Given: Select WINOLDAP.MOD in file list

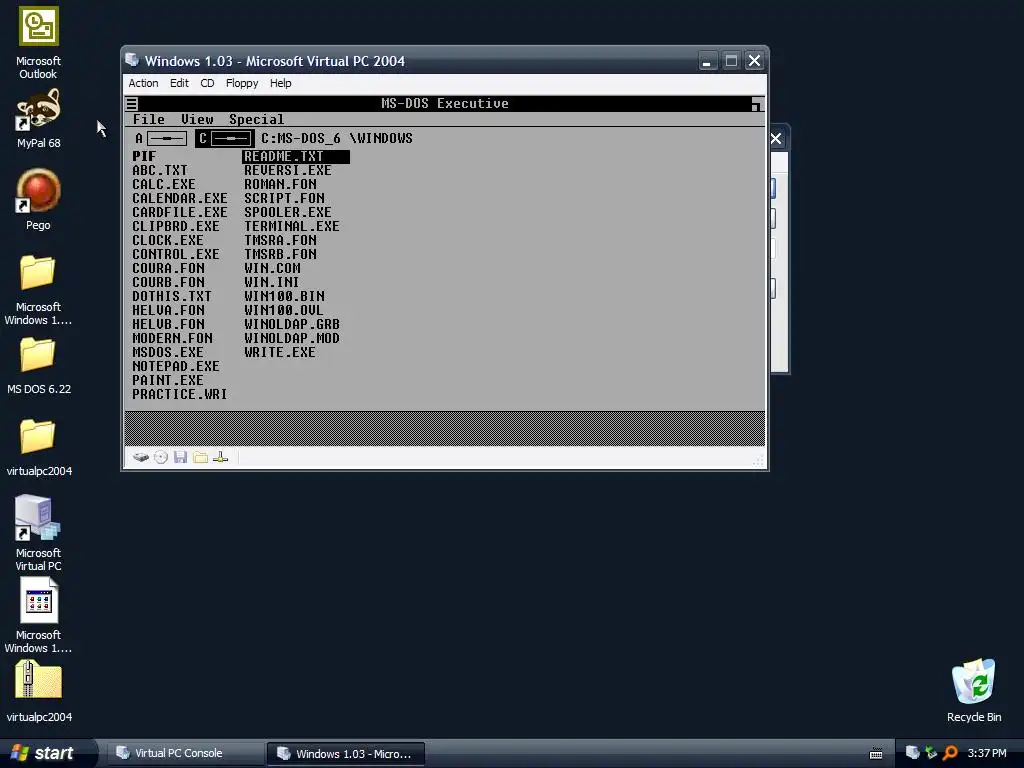Looking at the screenshot, I should coord(292,338).
